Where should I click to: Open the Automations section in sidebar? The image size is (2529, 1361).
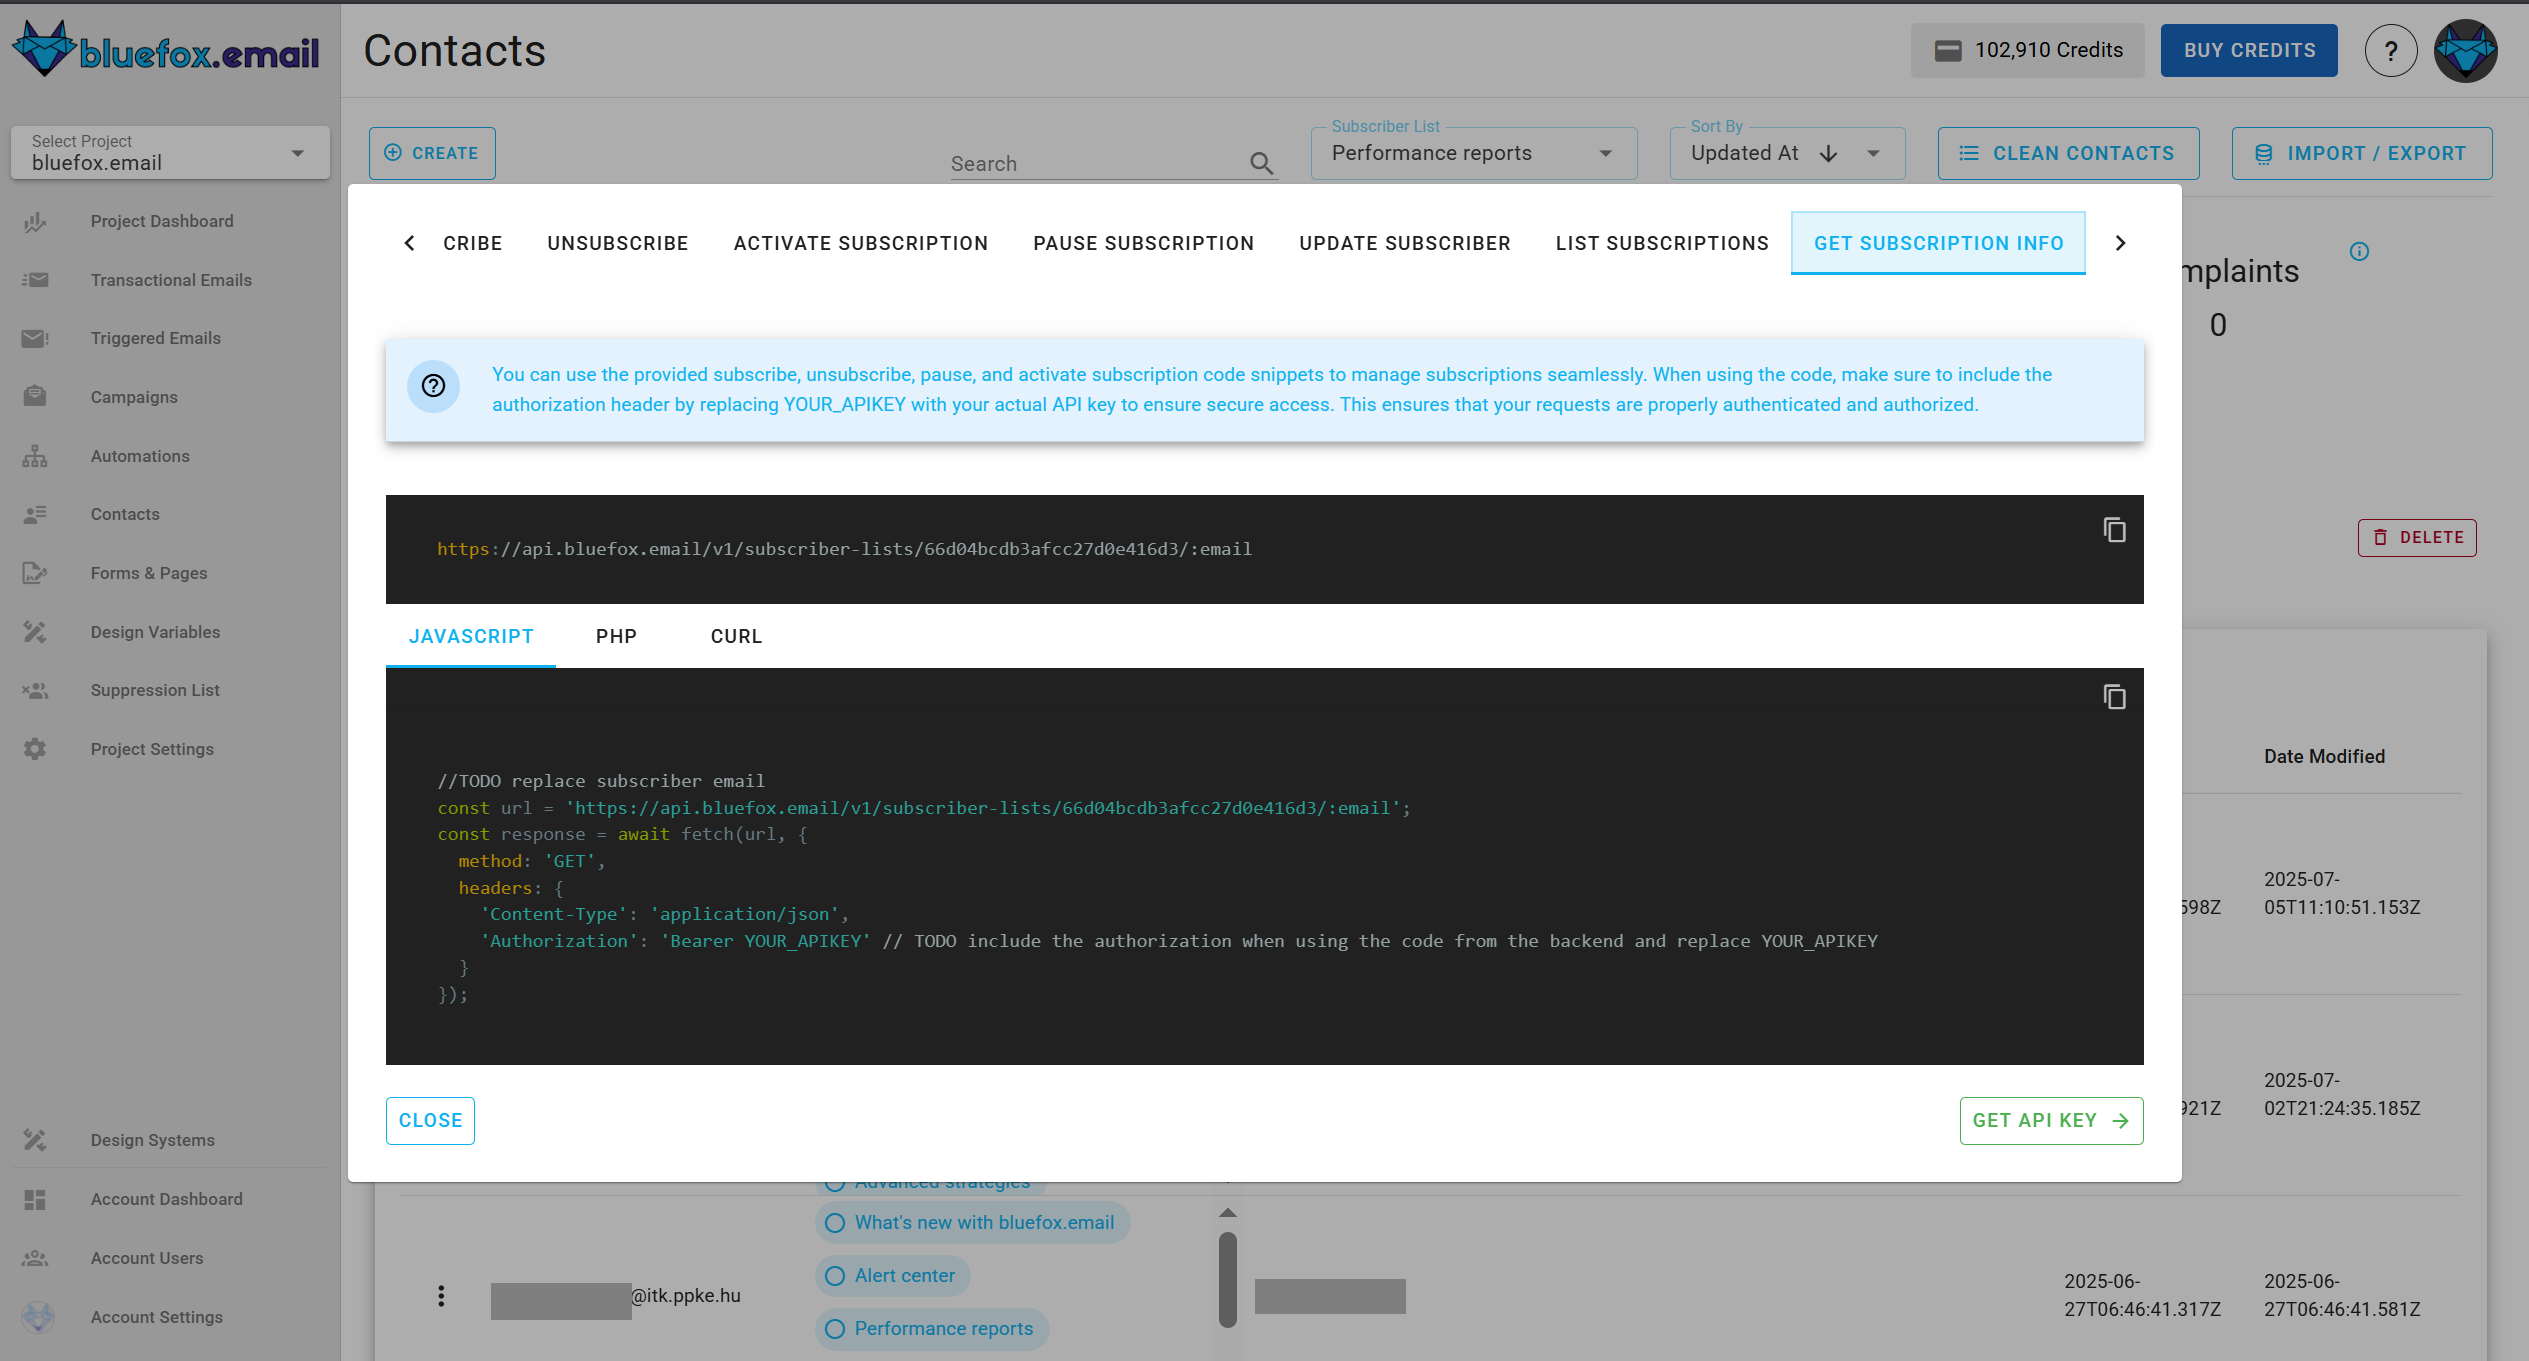point(139,456)
